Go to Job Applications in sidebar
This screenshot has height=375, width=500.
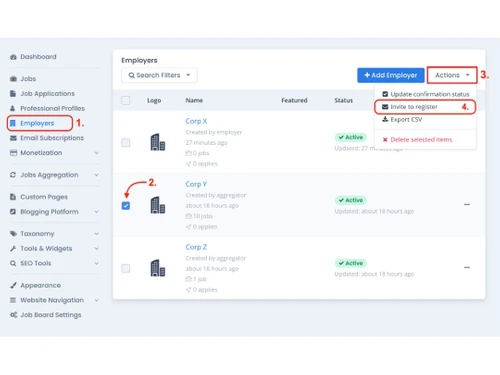[47, 94]
